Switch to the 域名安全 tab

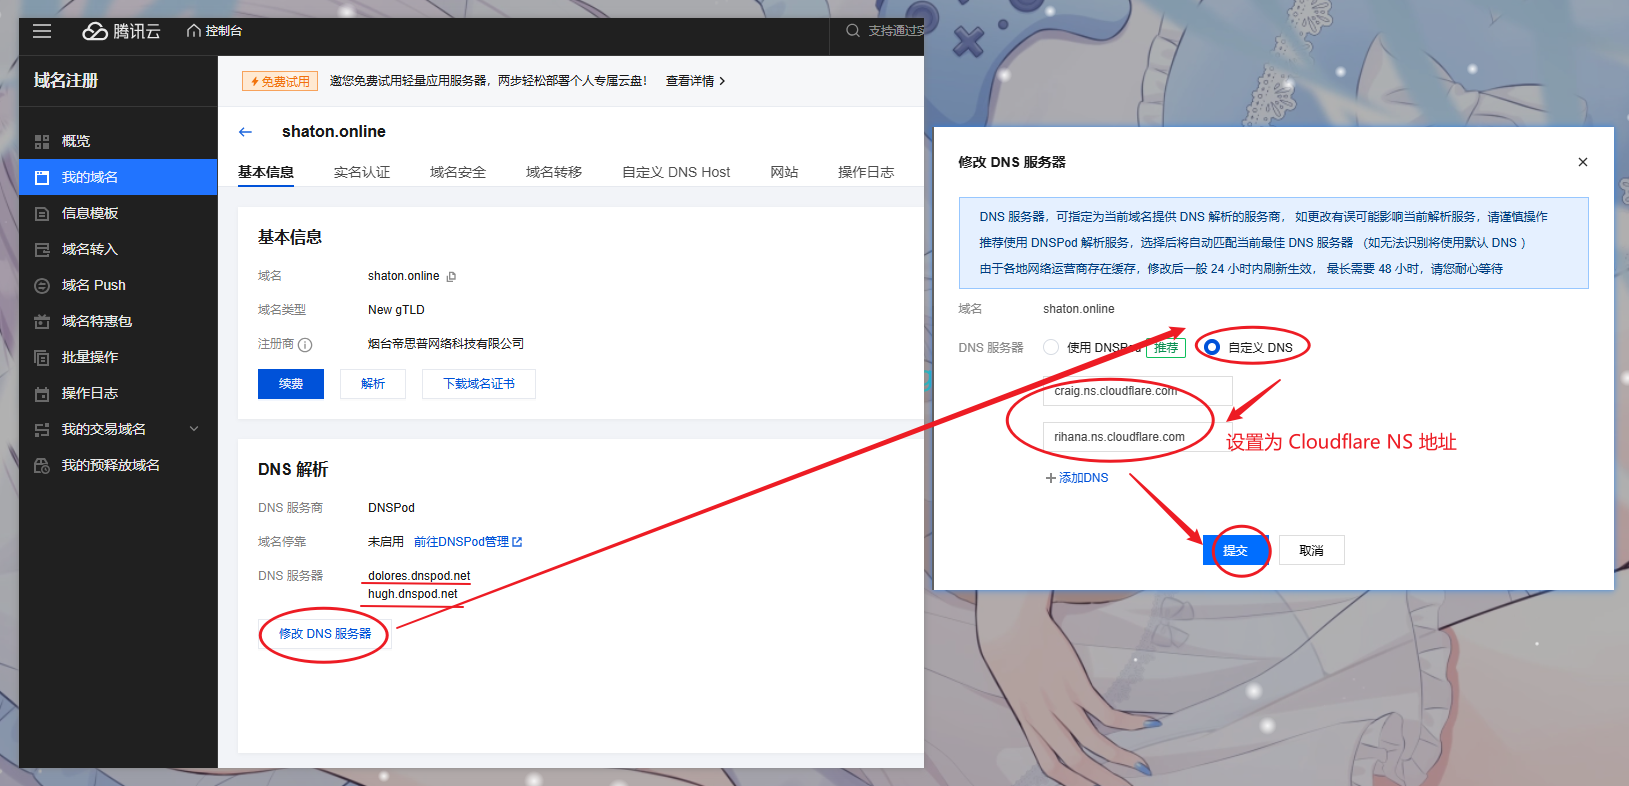tap(458, 172)
